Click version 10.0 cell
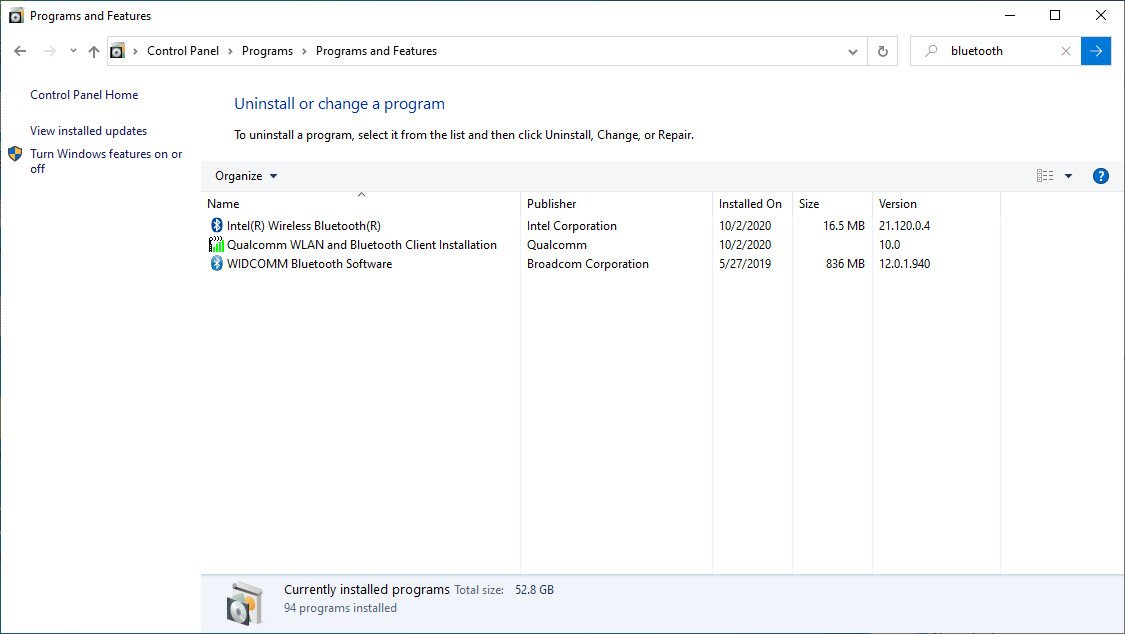 [889, 245]
